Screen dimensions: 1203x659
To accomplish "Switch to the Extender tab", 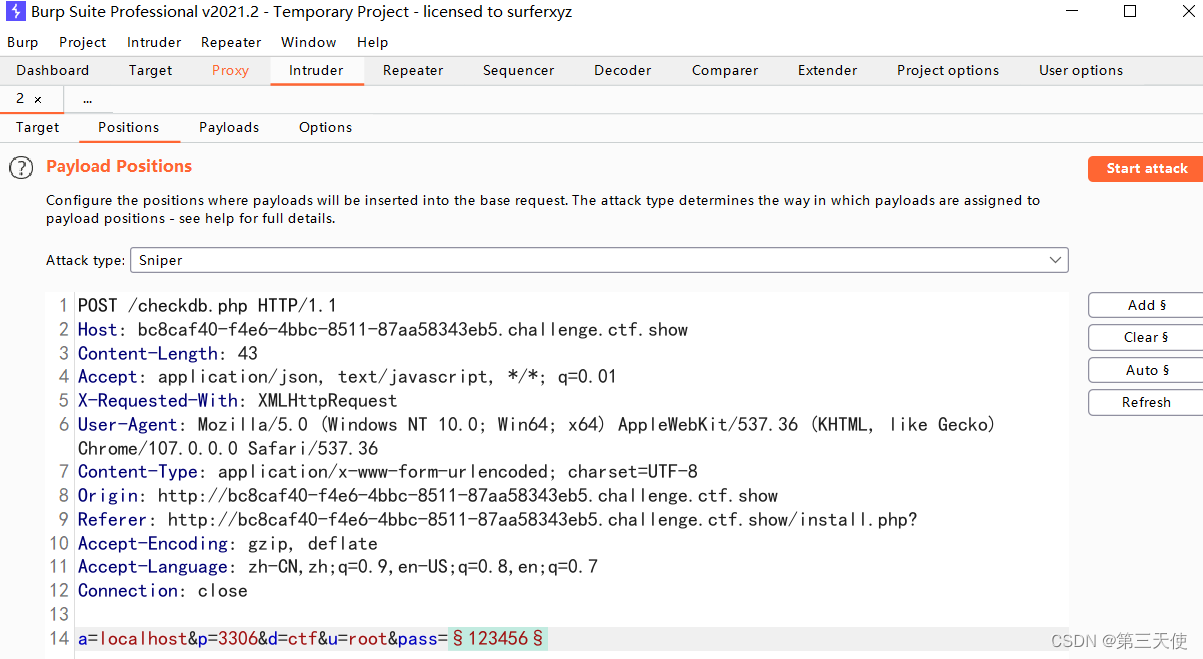I will 827,70.
